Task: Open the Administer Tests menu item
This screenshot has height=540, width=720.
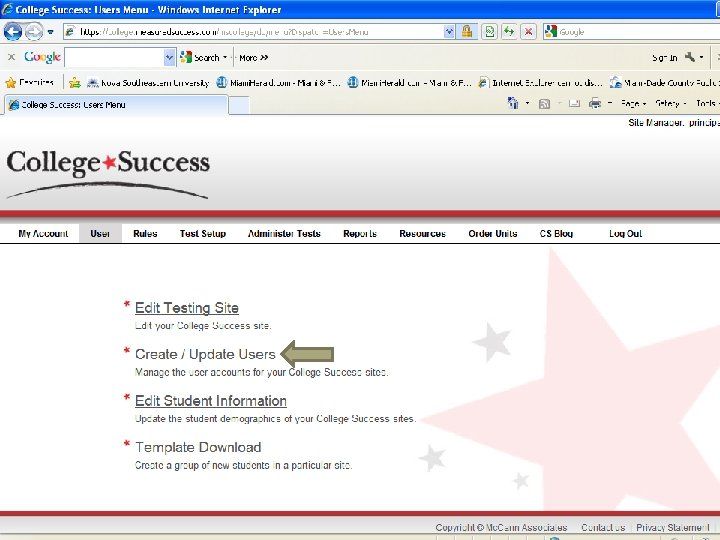Action: point(284,233)
